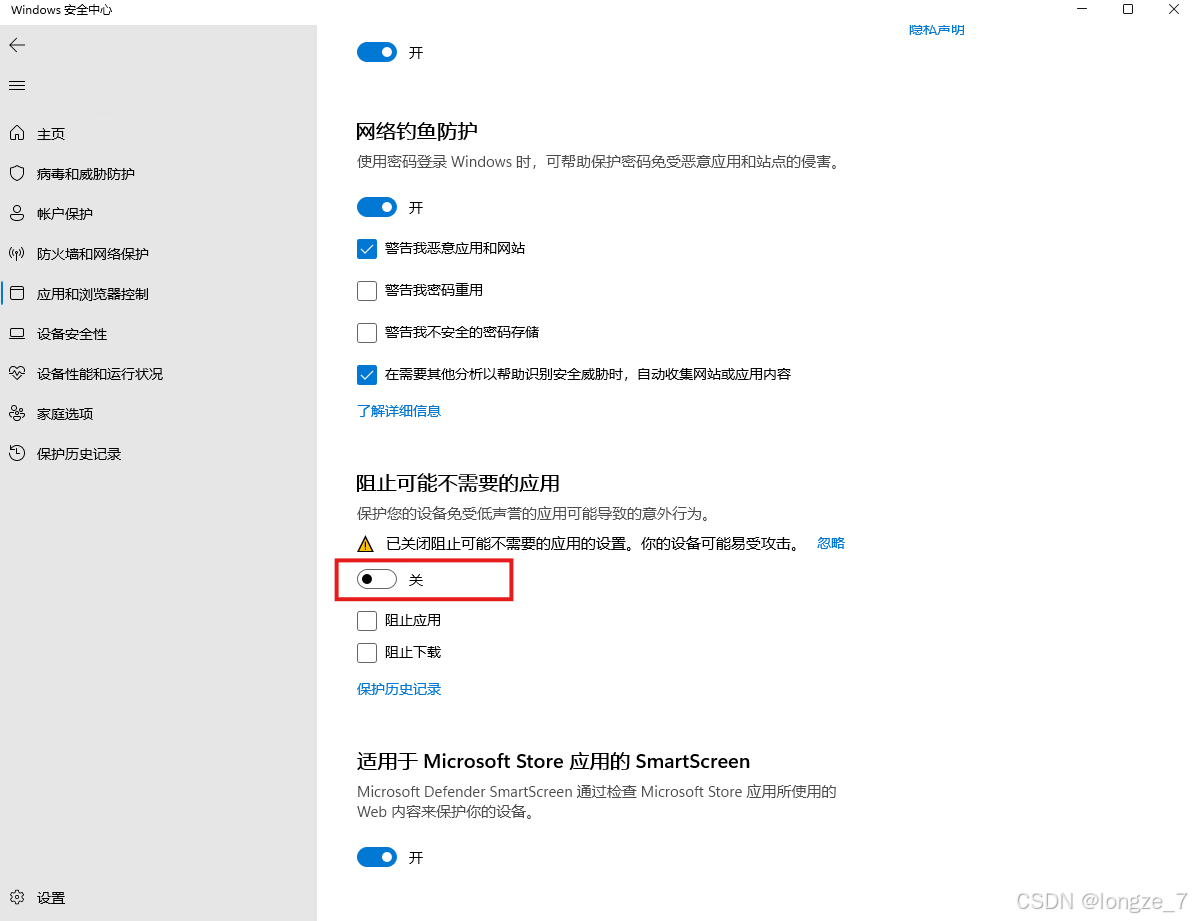Check 警告我不安全的密码存储 checkbox
The width and height of the screenshot is (1192, 921).
click(367, 332)
